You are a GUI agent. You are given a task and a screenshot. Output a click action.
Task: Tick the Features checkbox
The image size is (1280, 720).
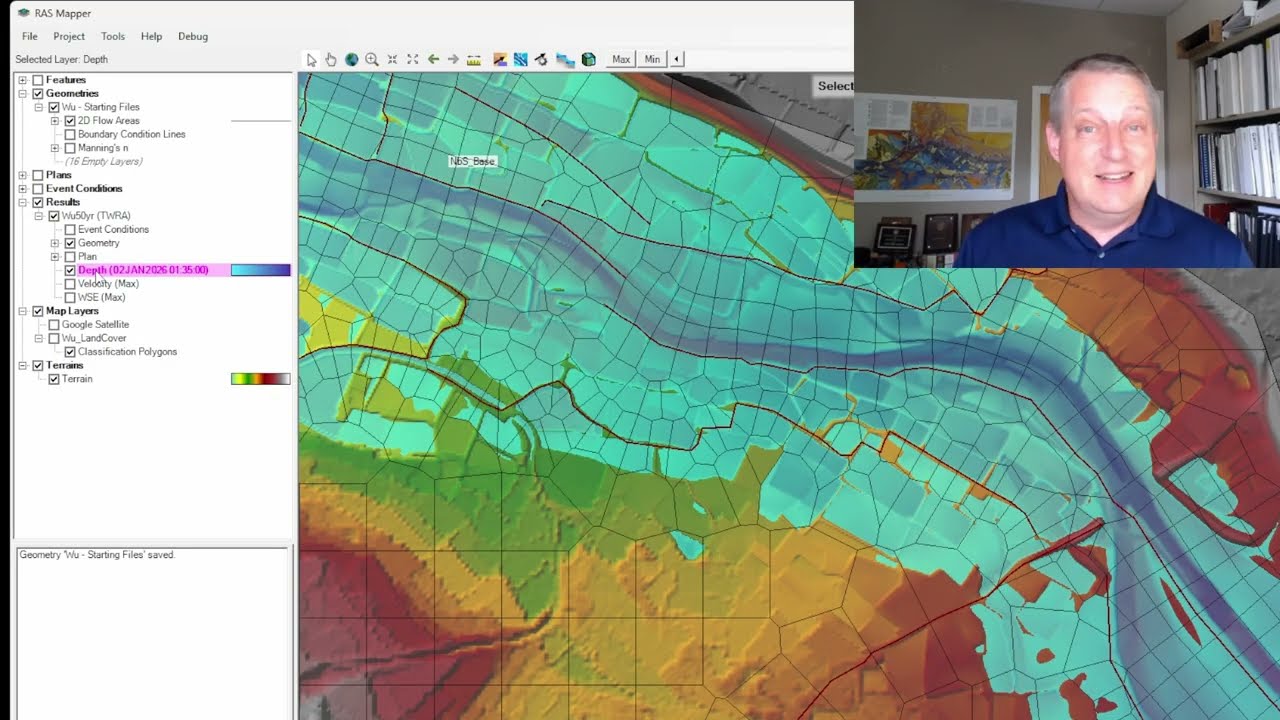[x=38, y=80]
